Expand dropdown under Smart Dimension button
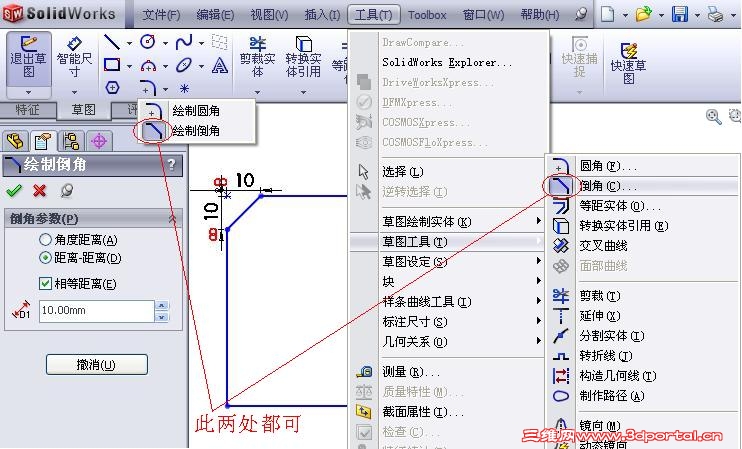The height and width of the screenshot is (449, 742). click(74, 92)
